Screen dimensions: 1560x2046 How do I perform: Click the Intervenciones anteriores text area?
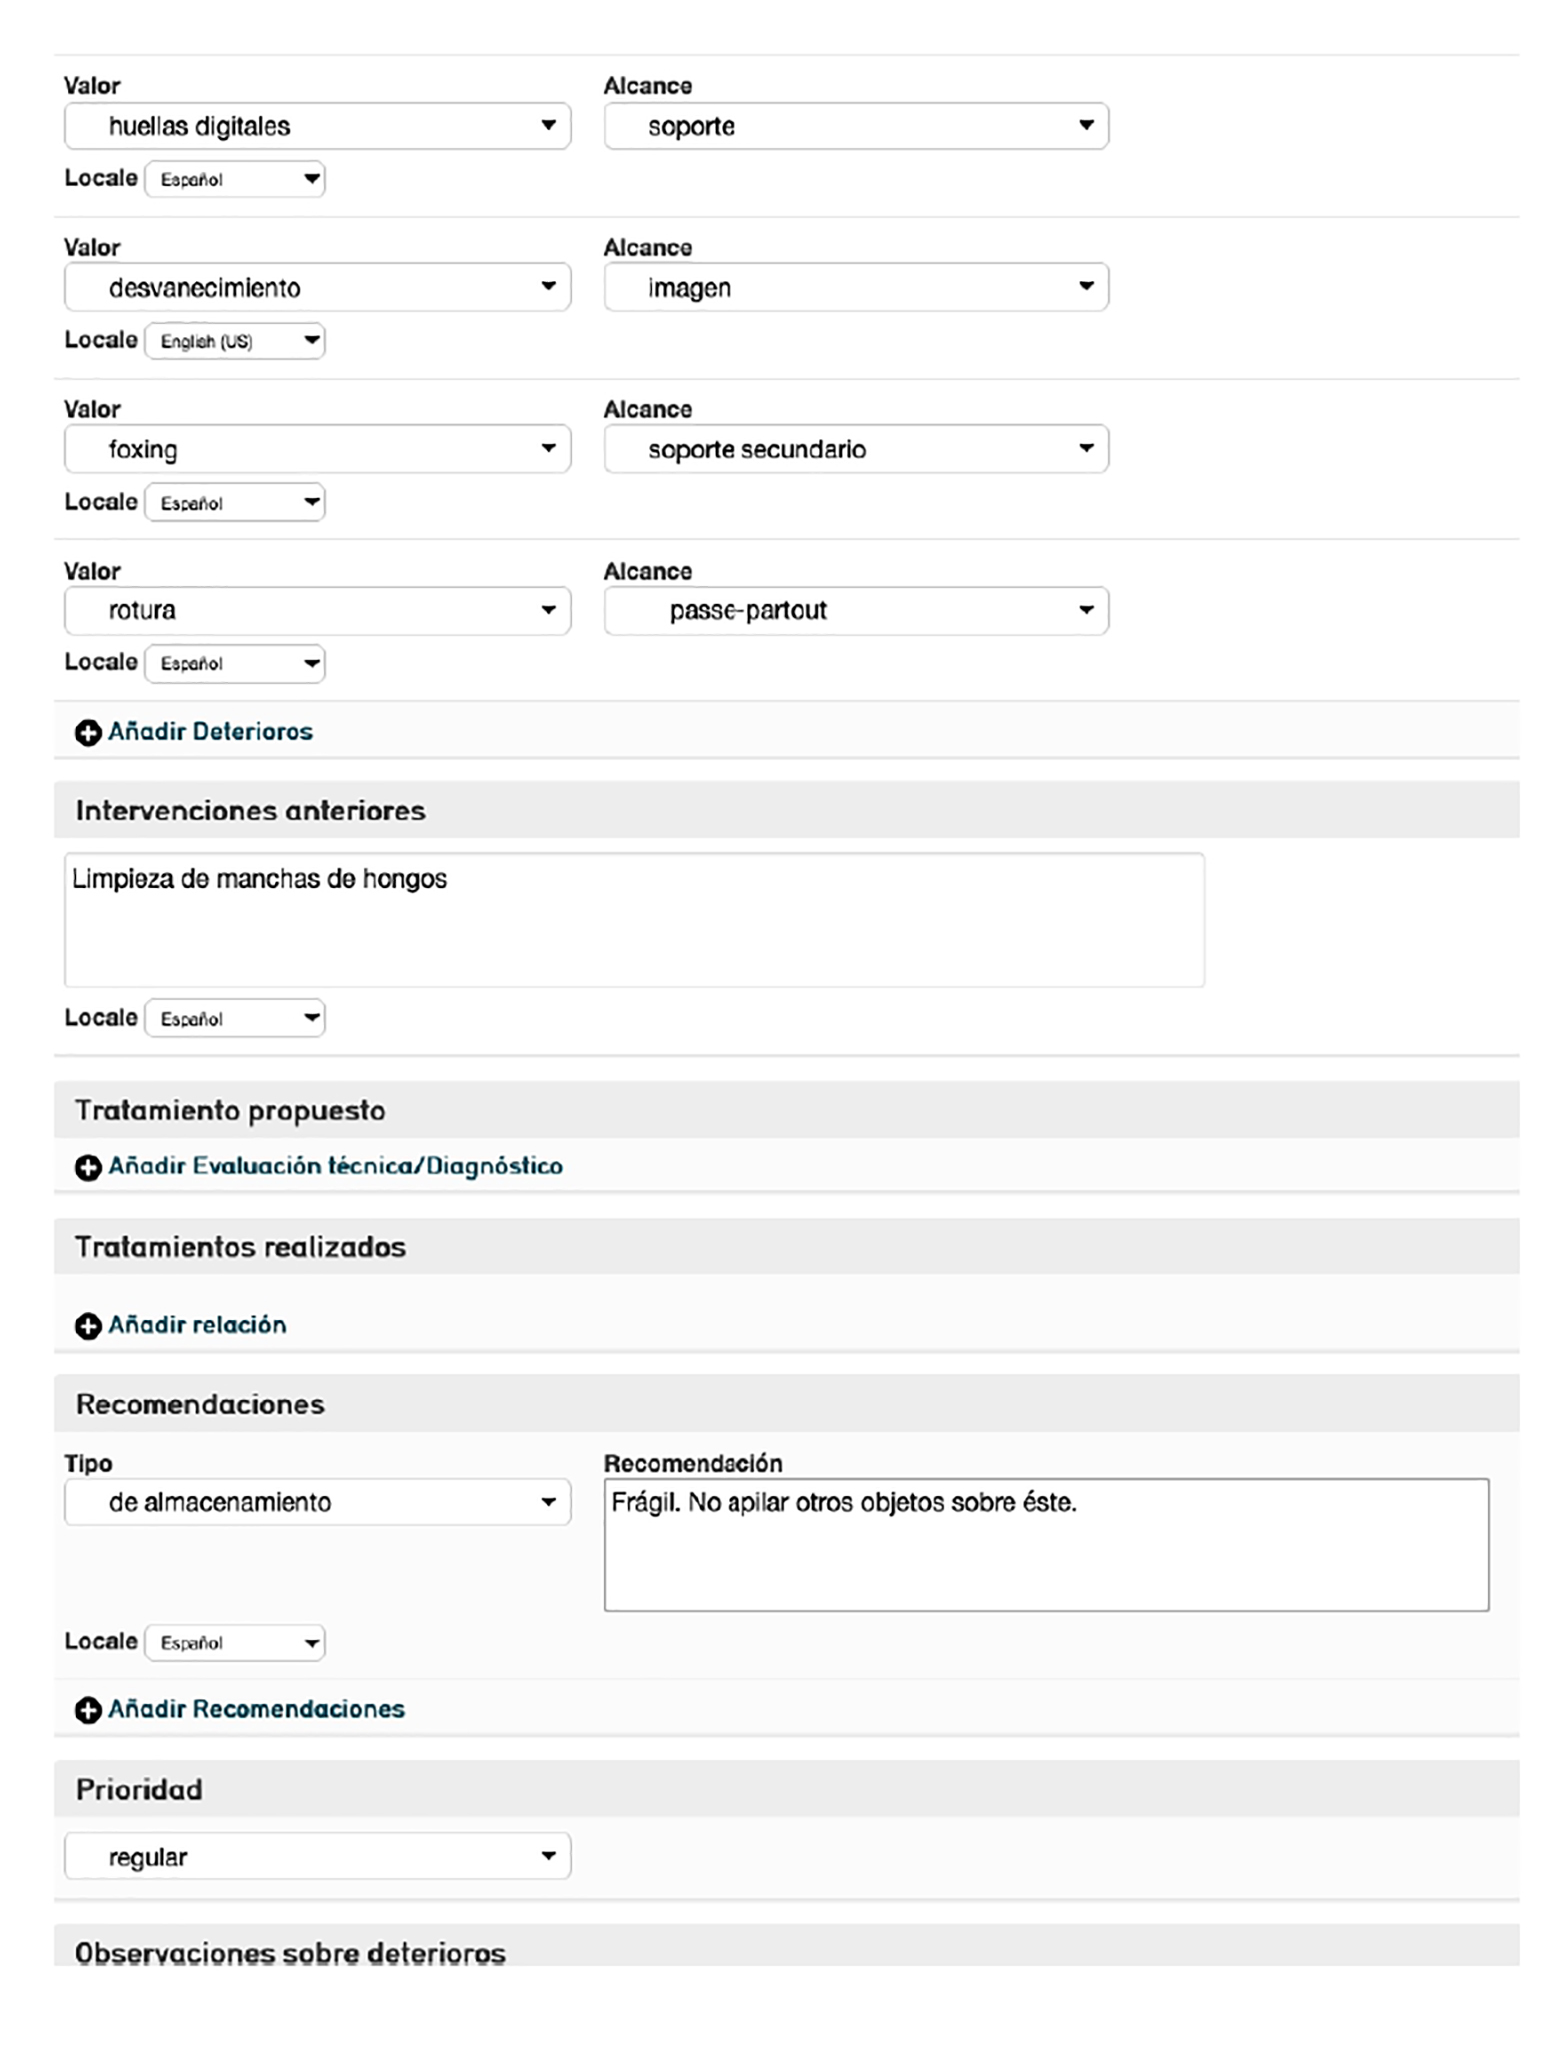point(634,920)
